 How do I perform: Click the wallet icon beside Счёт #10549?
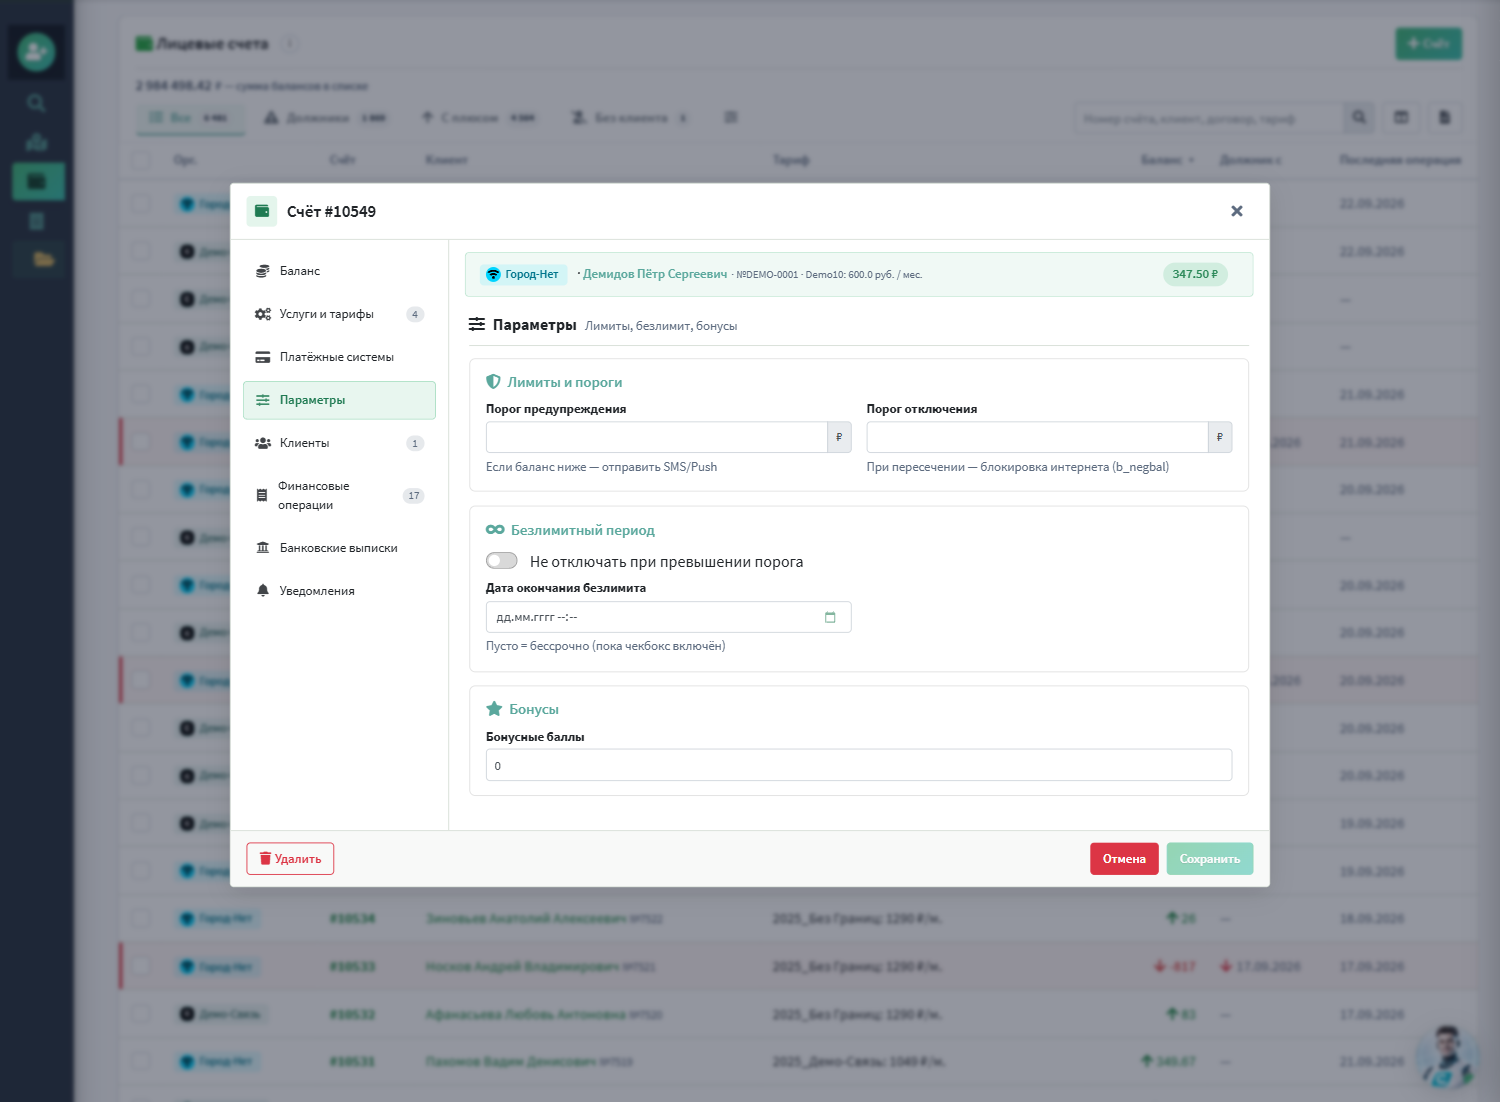[x=262, y=211]
